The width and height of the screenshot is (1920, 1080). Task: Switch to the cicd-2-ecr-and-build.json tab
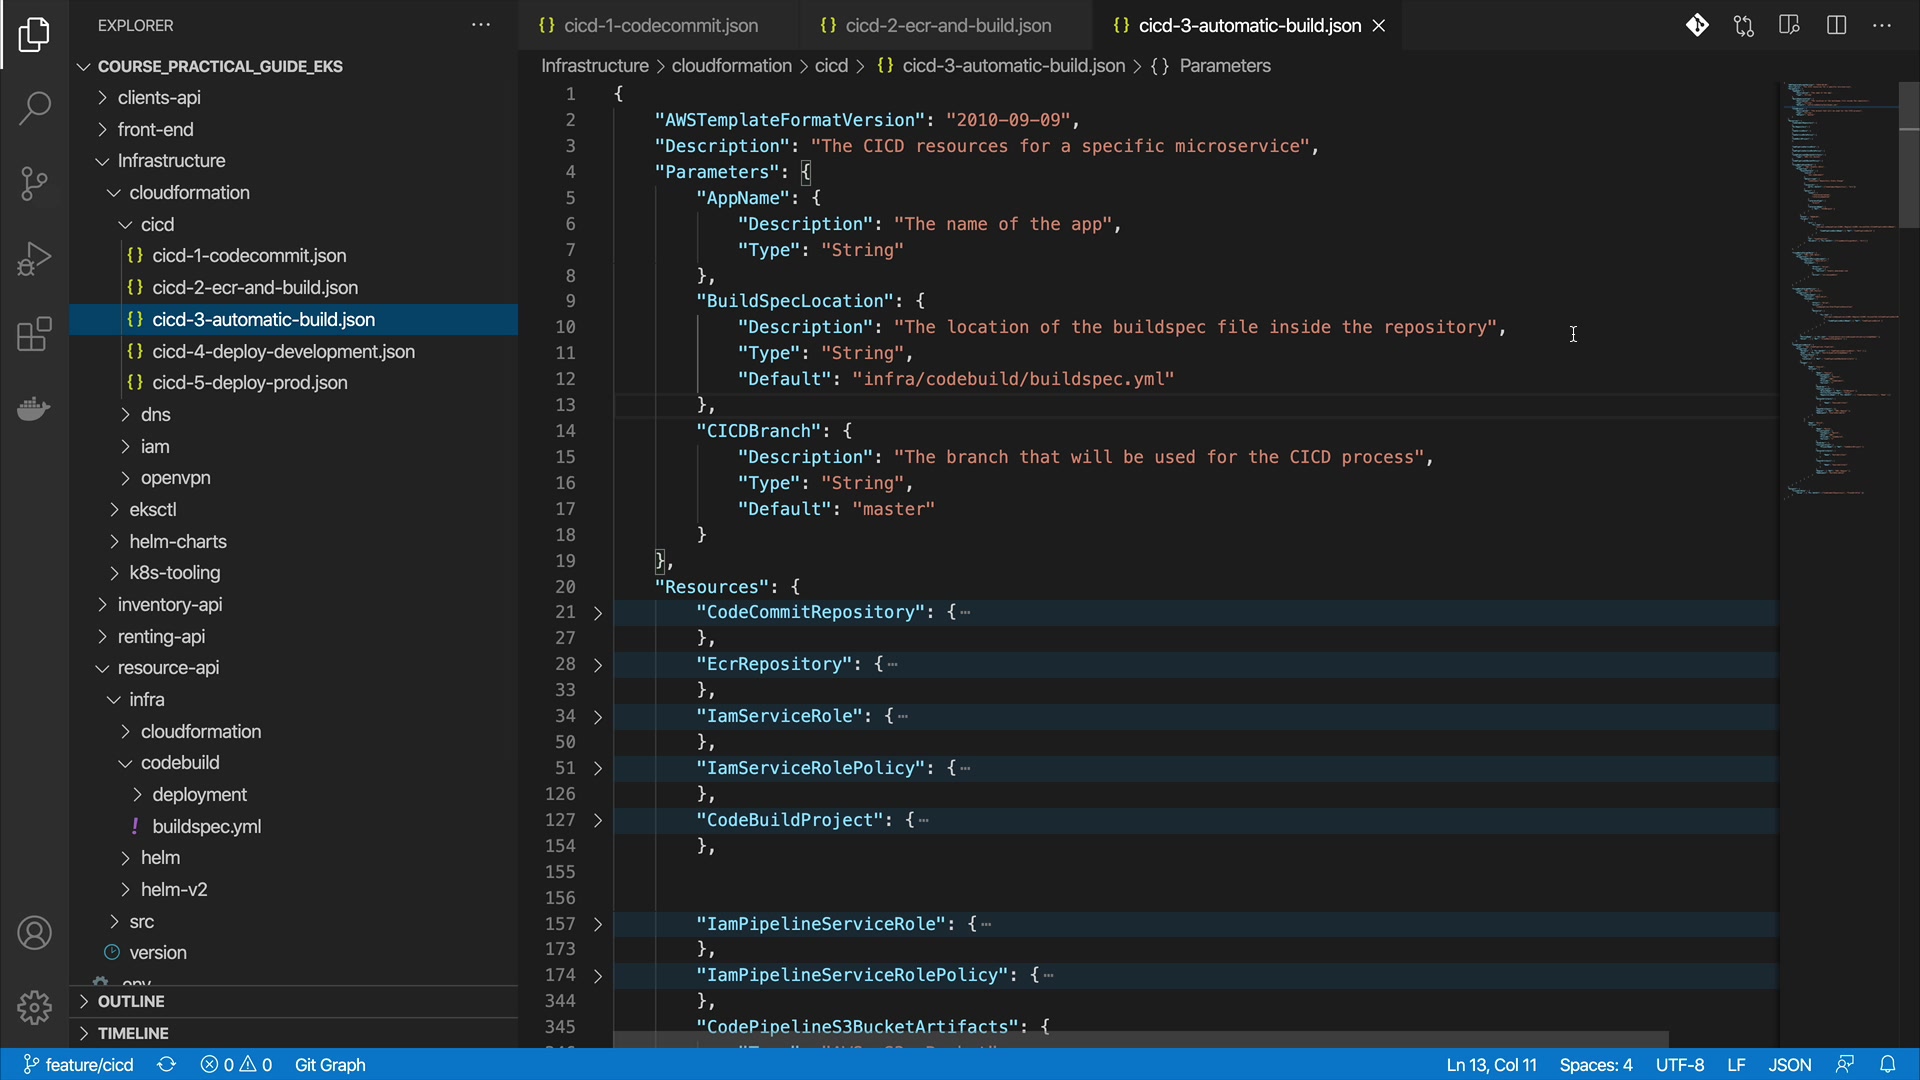point(947,26)
